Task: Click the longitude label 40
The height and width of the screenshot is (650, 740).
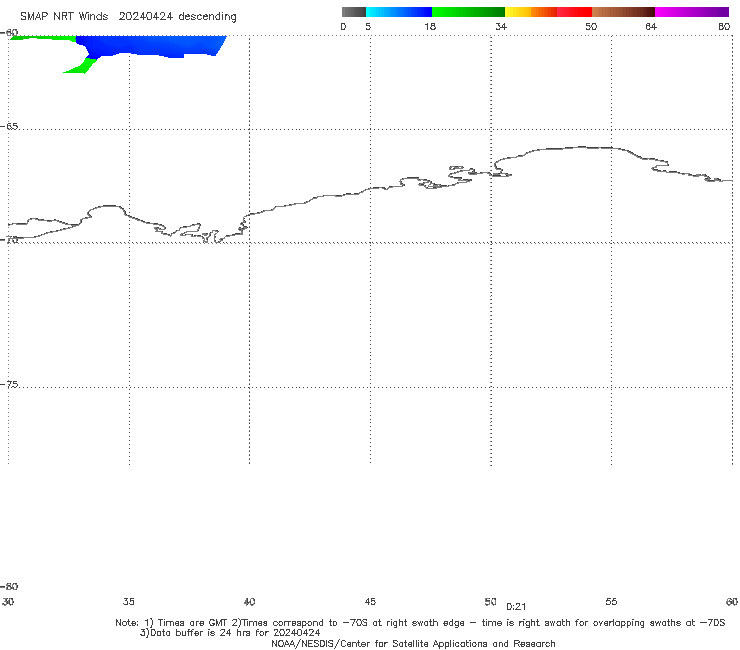Action: (249, 601)
